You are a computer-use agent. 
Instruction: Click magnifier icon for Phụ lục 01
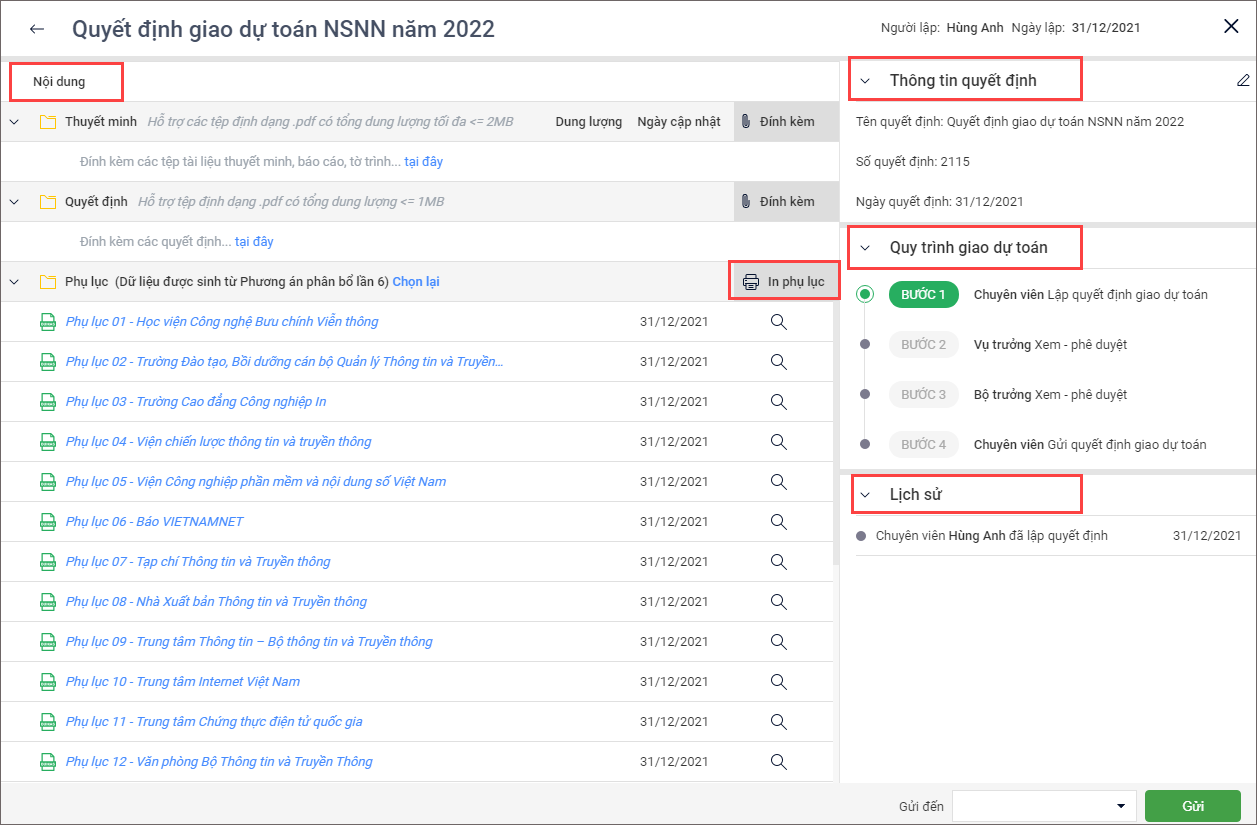pyautogui.click(x=778, y=322)
